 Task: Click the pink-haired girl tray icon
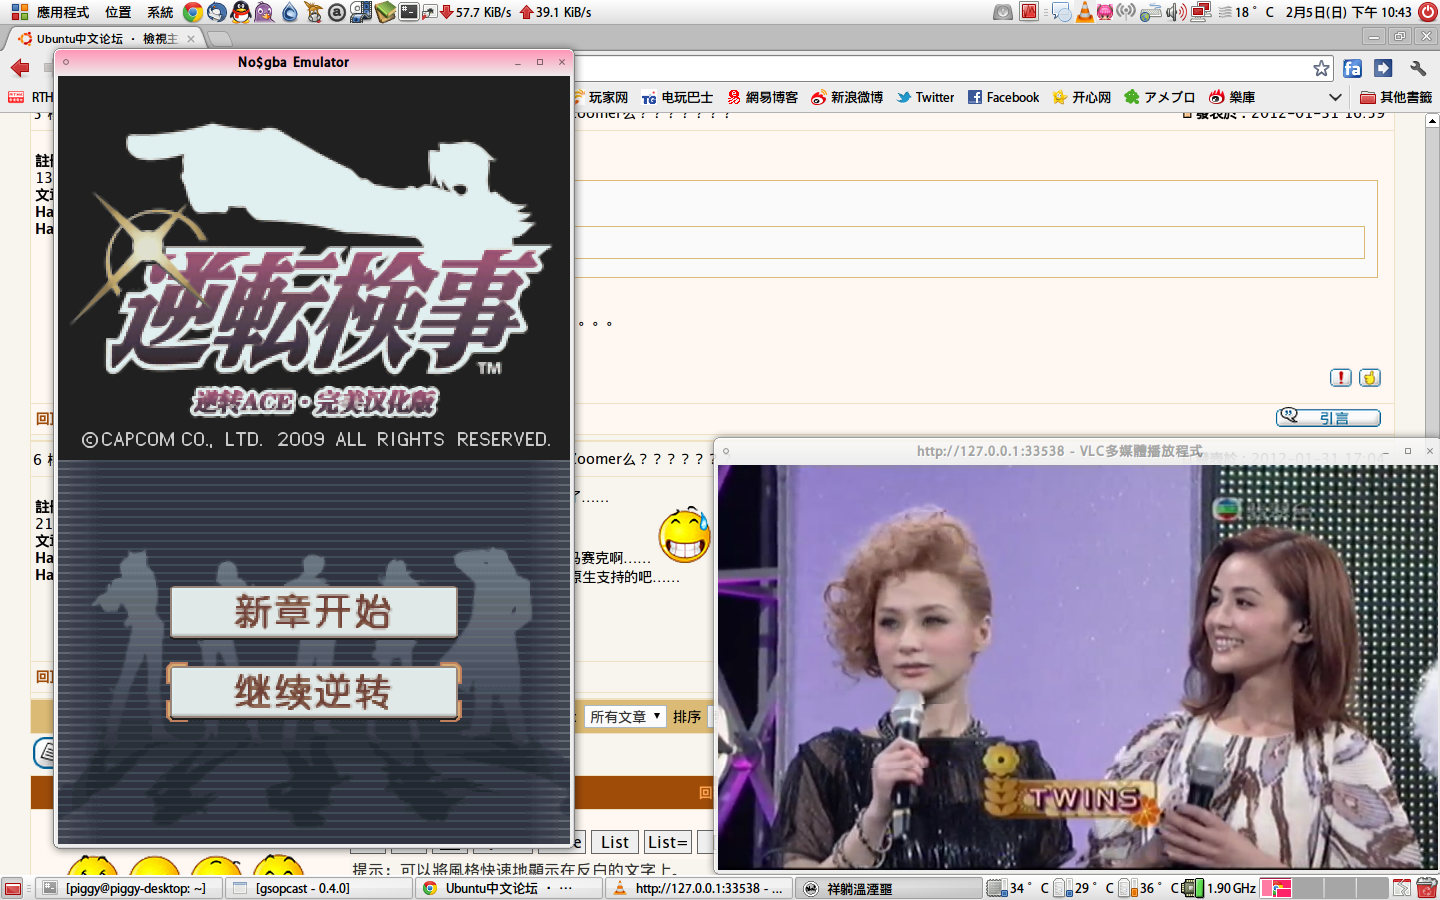click(x=1105, y=12)
